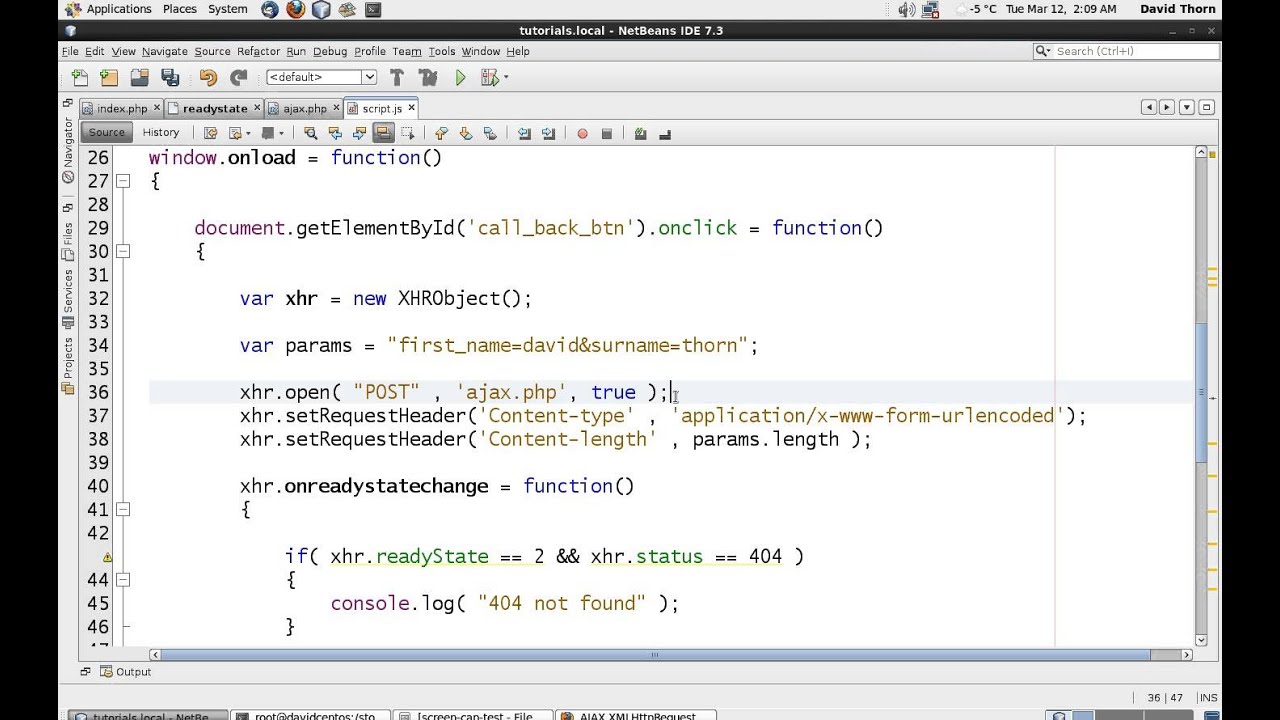Click the Save All toolbar icon
This screenshot has height=720, width=1280.
click(x=170, y=77)
